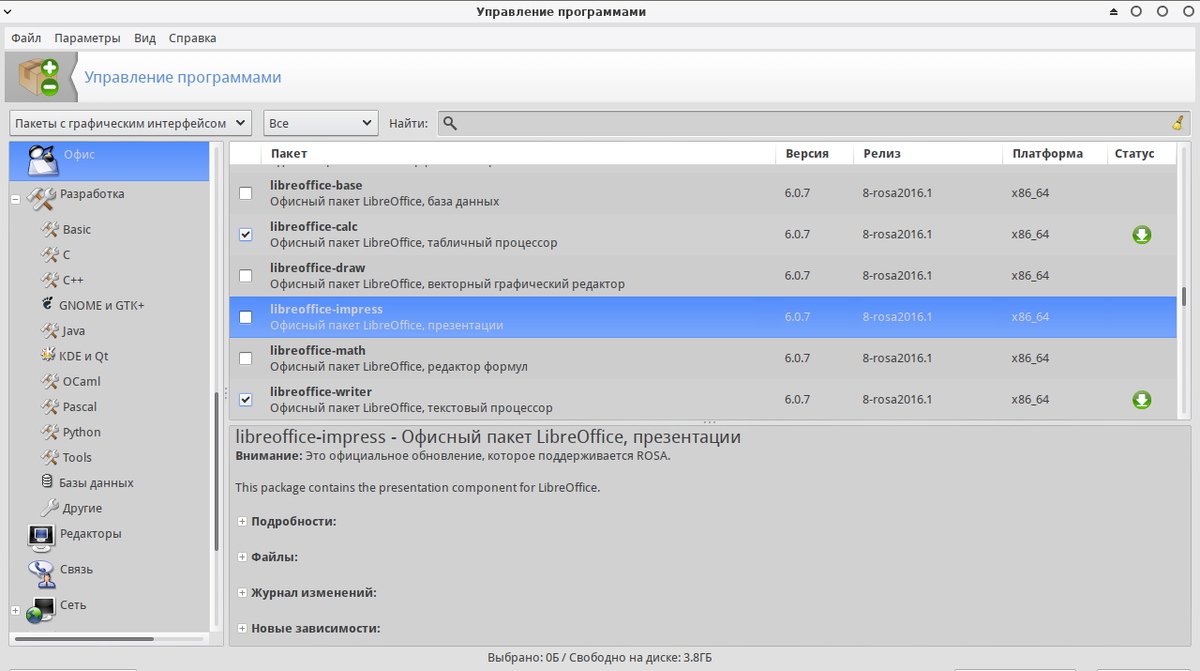Click the Python tools icon
The image size is (1200, 671).
coord(49,432)
